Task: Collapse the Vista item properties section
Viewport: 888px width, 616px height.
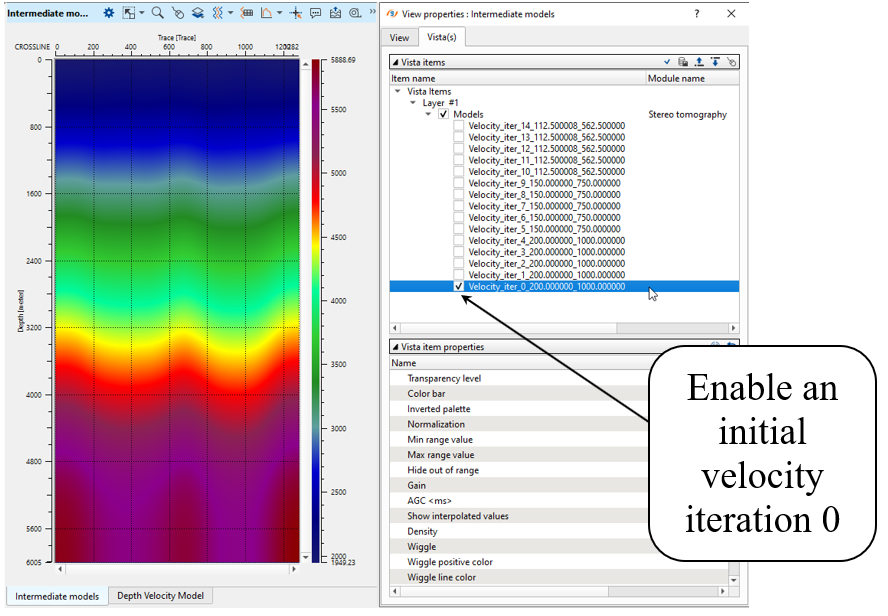Action: [x=395, y=347]
